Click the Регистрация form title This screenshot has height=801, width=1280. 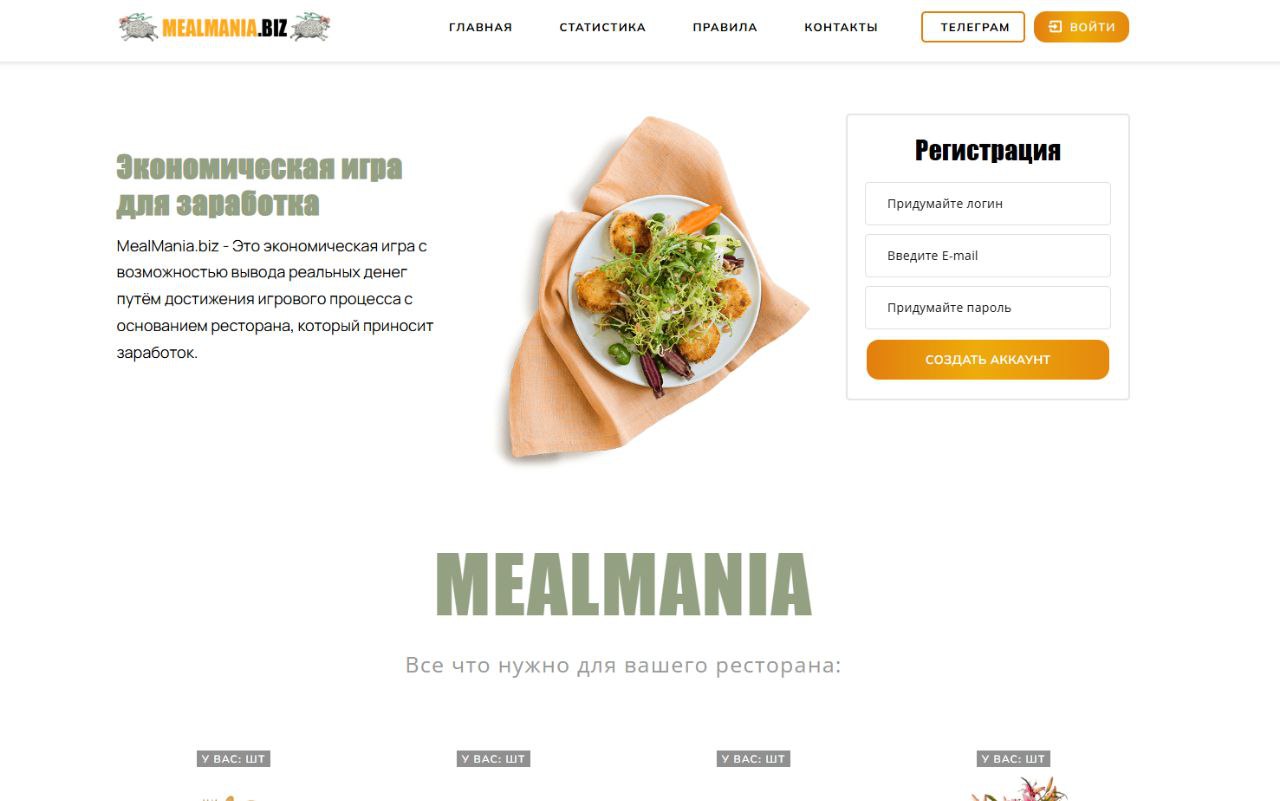(988, 150)
